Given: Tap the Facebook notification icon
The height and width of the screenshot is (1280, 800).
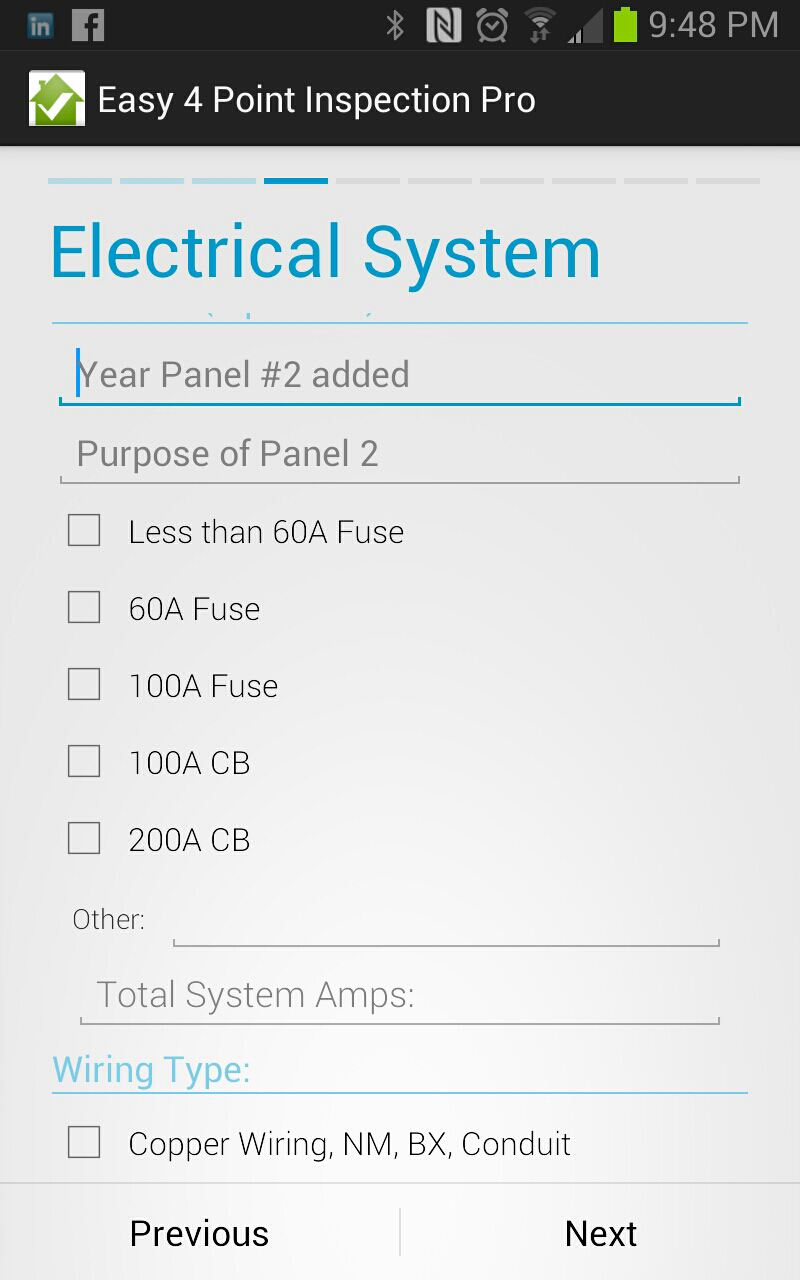Looking at the screenshot, I should [x=88, y=26].
